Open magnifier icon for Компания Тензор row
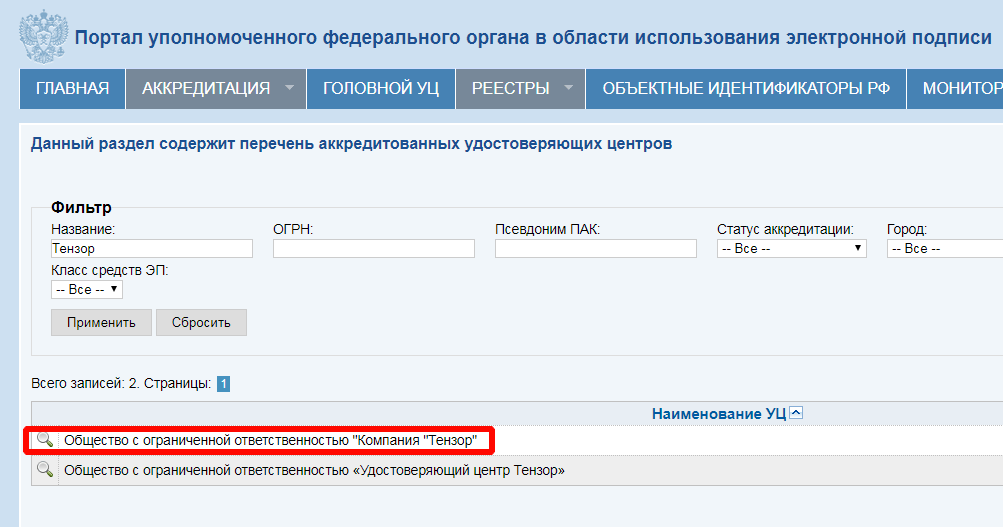The height and width of the screenshot is (527, 1003). pos(44,440)
